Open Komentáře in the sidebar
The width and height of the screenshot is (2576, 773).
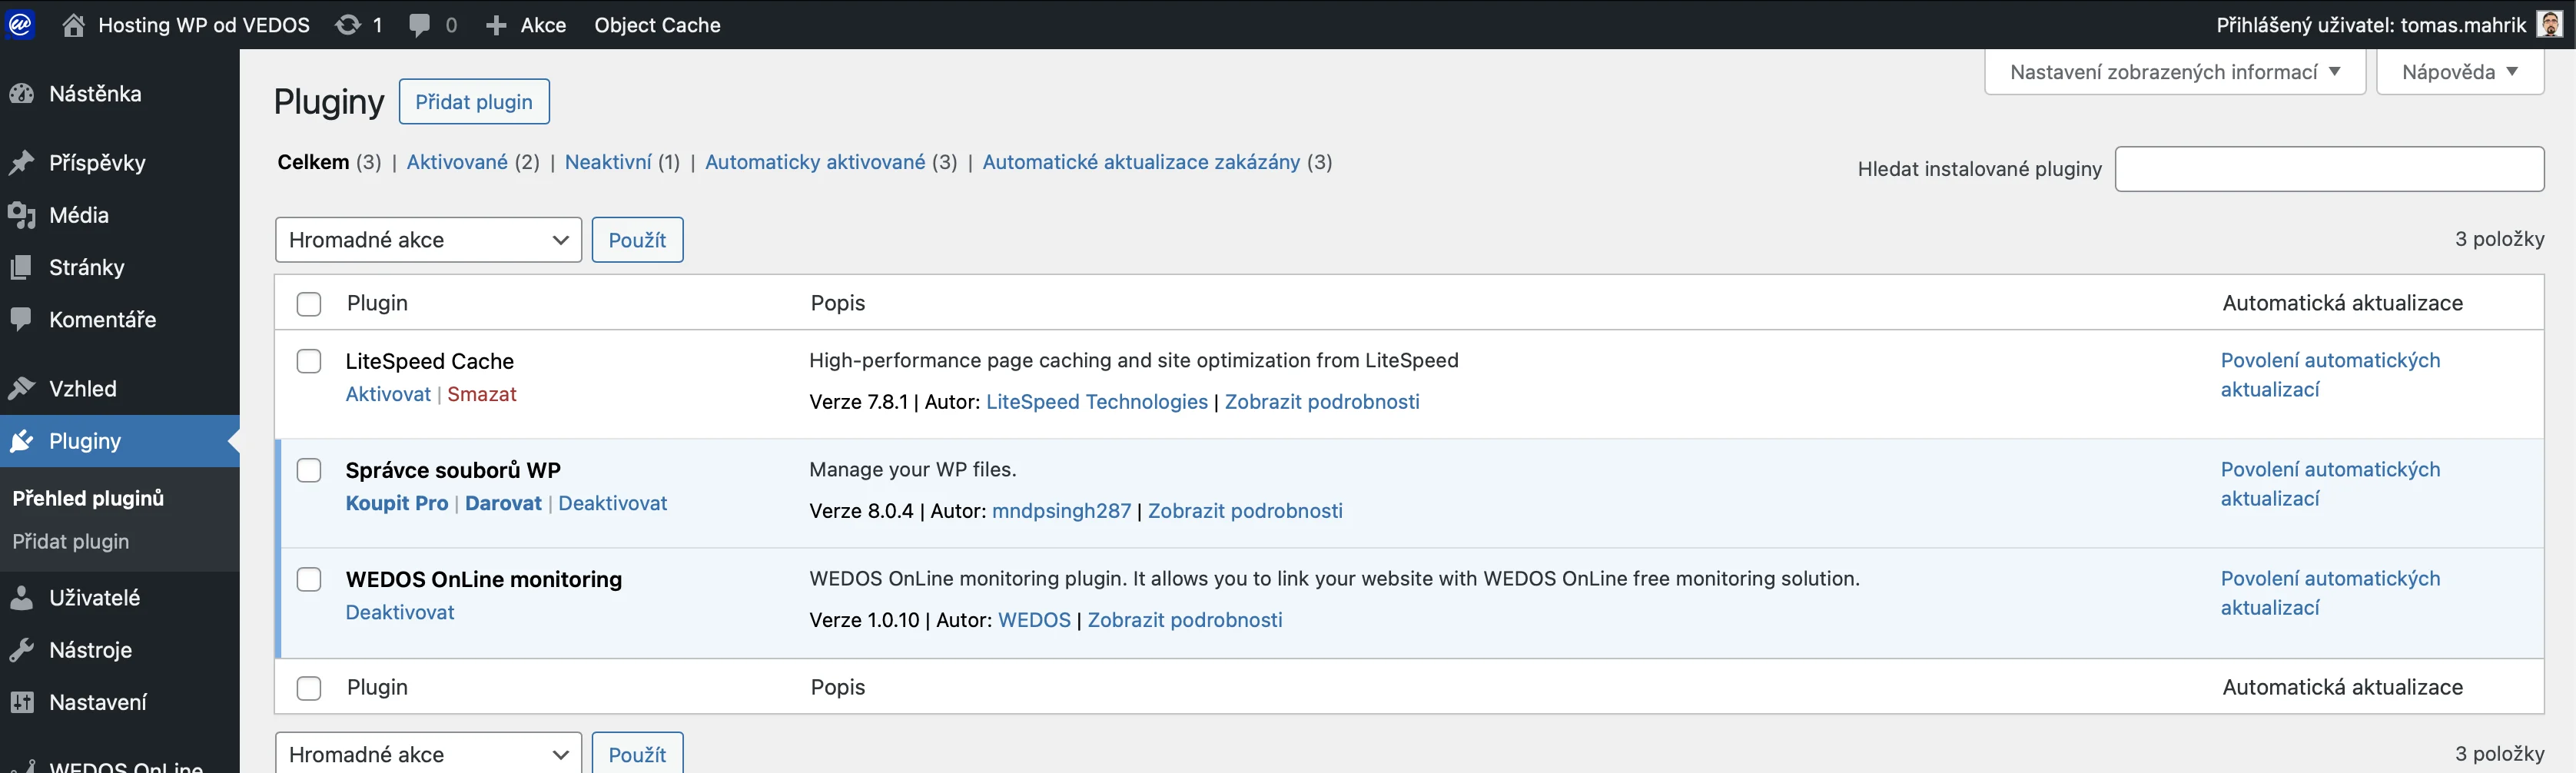click(x=102, y=320)
